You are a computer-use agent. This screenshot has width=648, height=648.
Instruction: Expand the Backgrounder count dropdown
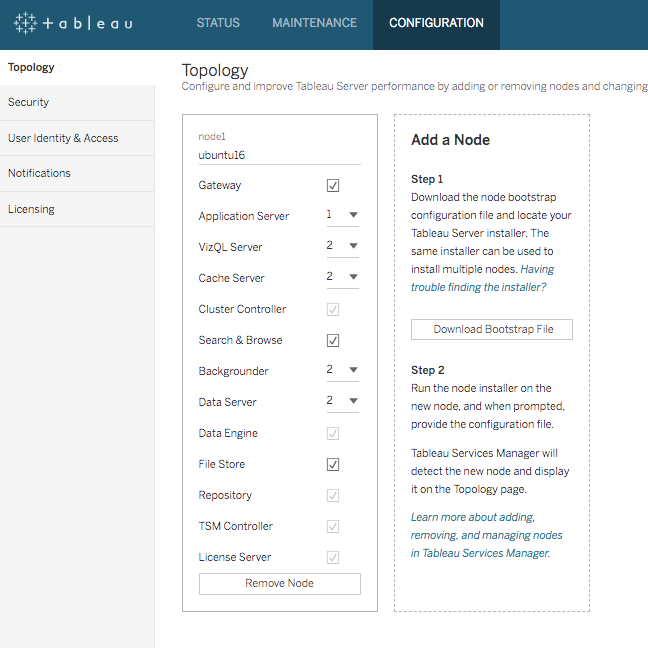coord(343,370)
